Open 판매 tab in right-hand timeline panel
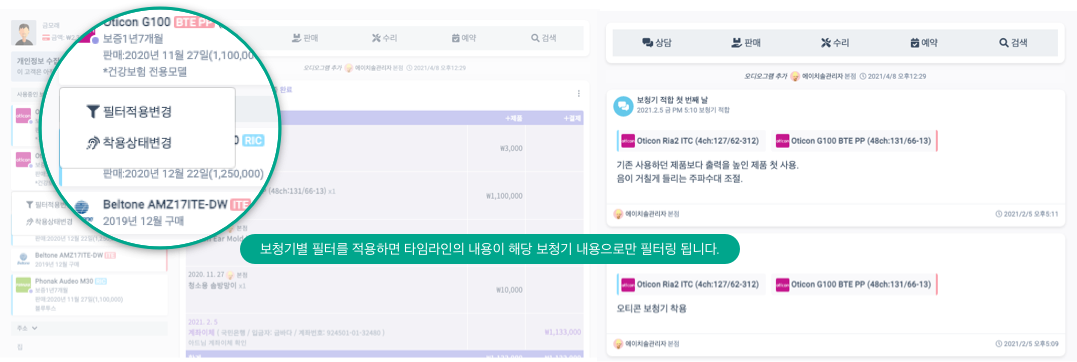The width and height of the screenshot is (1077, 362). click(x=745, y=43)
